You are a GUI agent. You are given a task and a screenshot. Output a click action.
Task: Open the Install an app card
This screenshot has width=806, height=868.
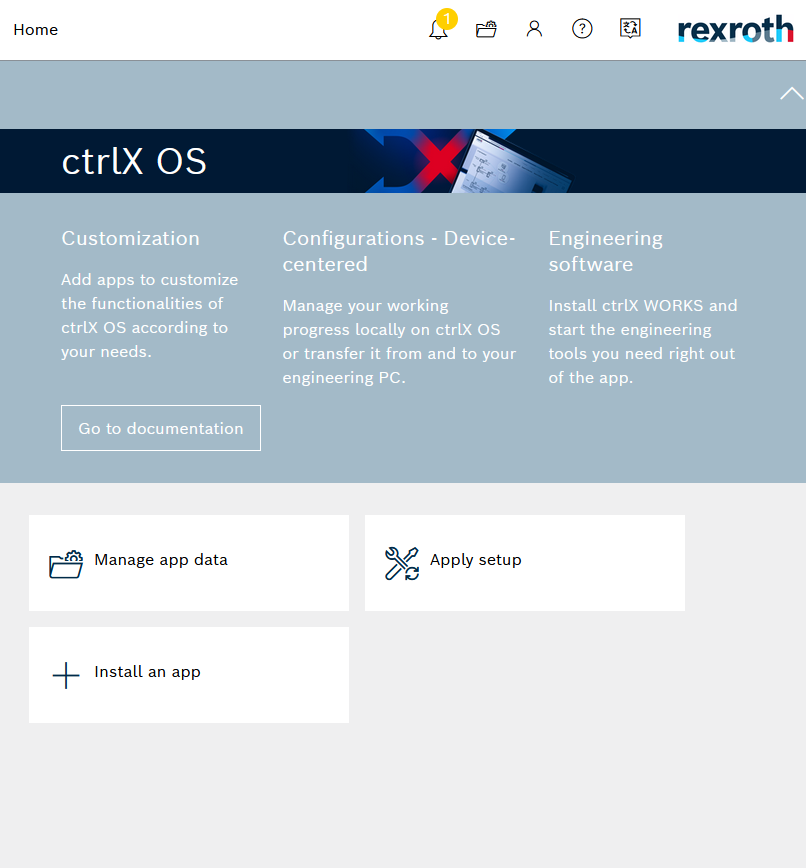click(189, 675)
